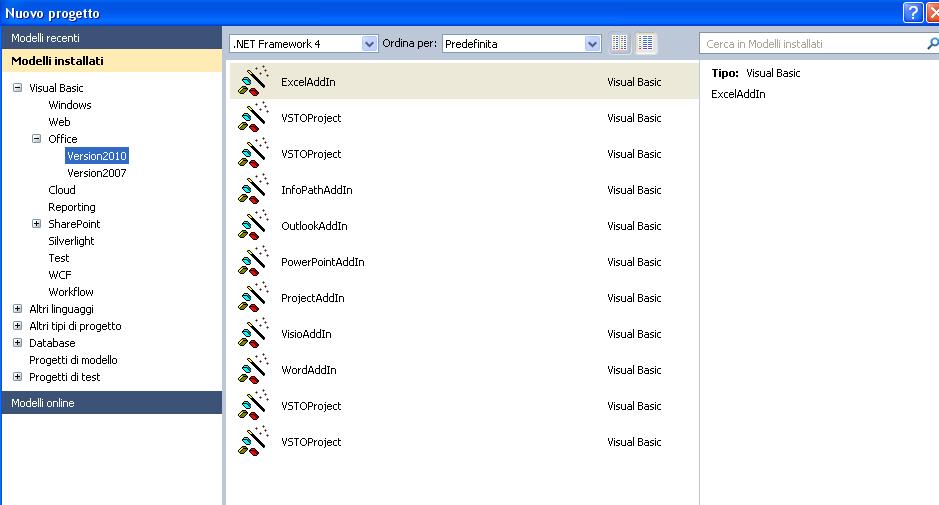The height and width of the screenshot is (505, 939).
Task: Select the WordAddIn template name
Action: point(308,370)
